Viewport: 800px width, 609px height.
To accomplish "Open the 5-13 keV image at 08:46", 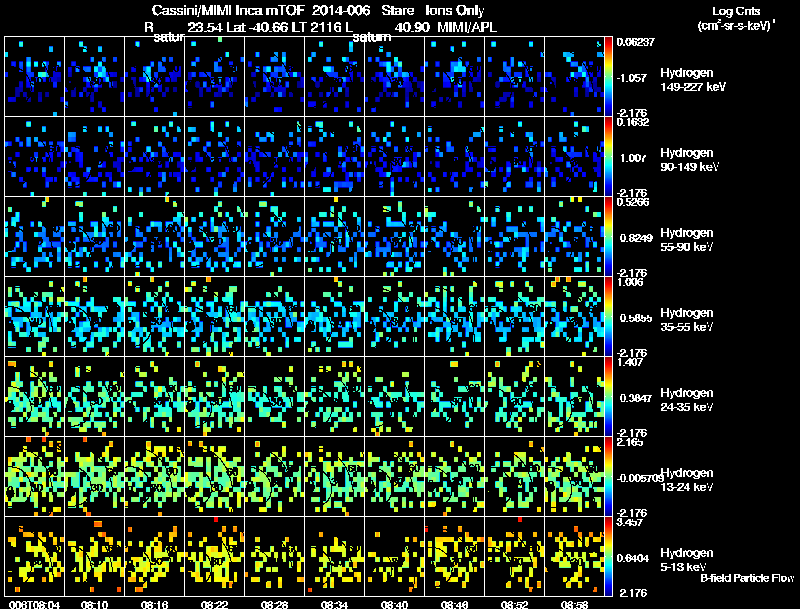I will click(x=455, y=556).
